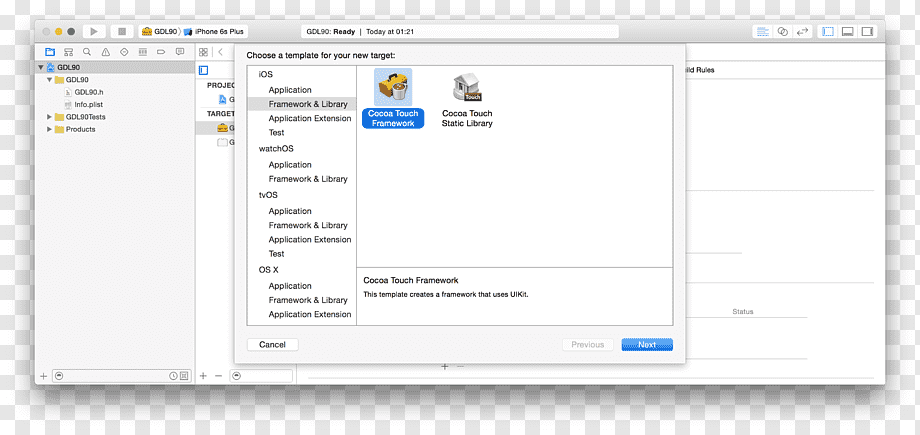Select watchOS Framework & Library category
Image resolution: width=920 pixels, height=435 pixels.
[308, 179]
